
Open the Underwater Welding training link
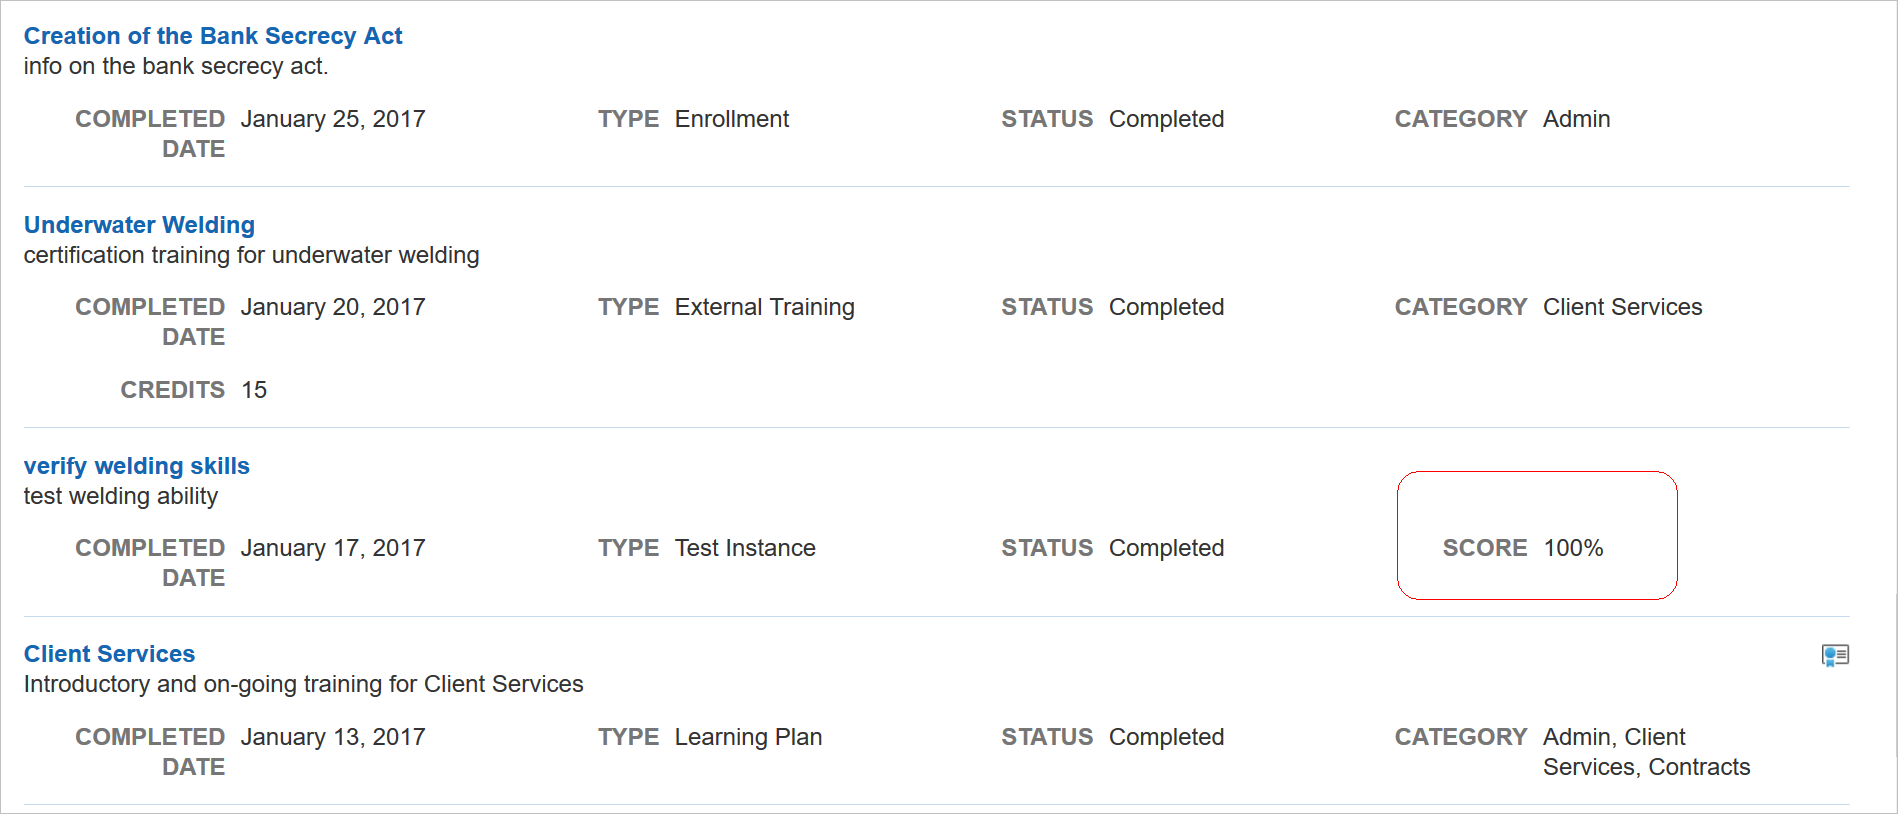click(x=139, y=225)
